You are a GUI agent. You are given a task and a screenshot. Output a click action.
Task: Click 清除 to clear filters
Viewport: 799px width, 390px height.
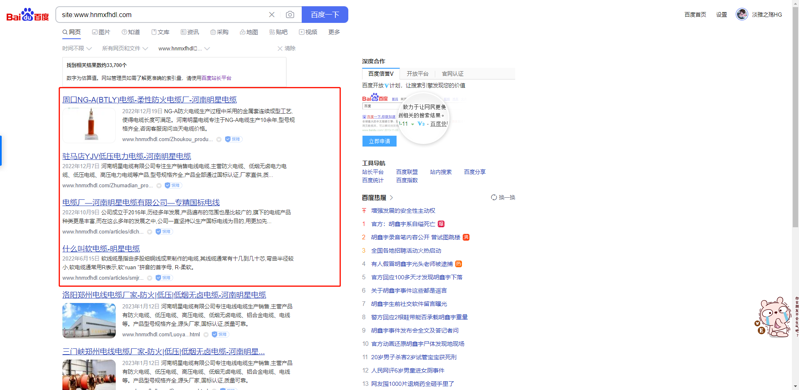pyautogui.click(x=286, y=49)
